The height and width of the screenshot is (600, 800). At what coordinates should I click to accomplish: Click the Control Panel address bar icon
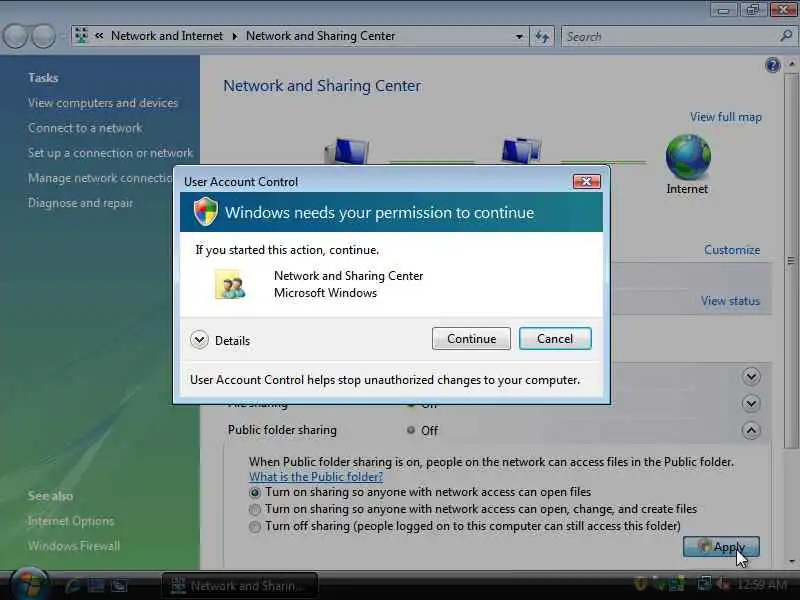click(x=81, y=36)
